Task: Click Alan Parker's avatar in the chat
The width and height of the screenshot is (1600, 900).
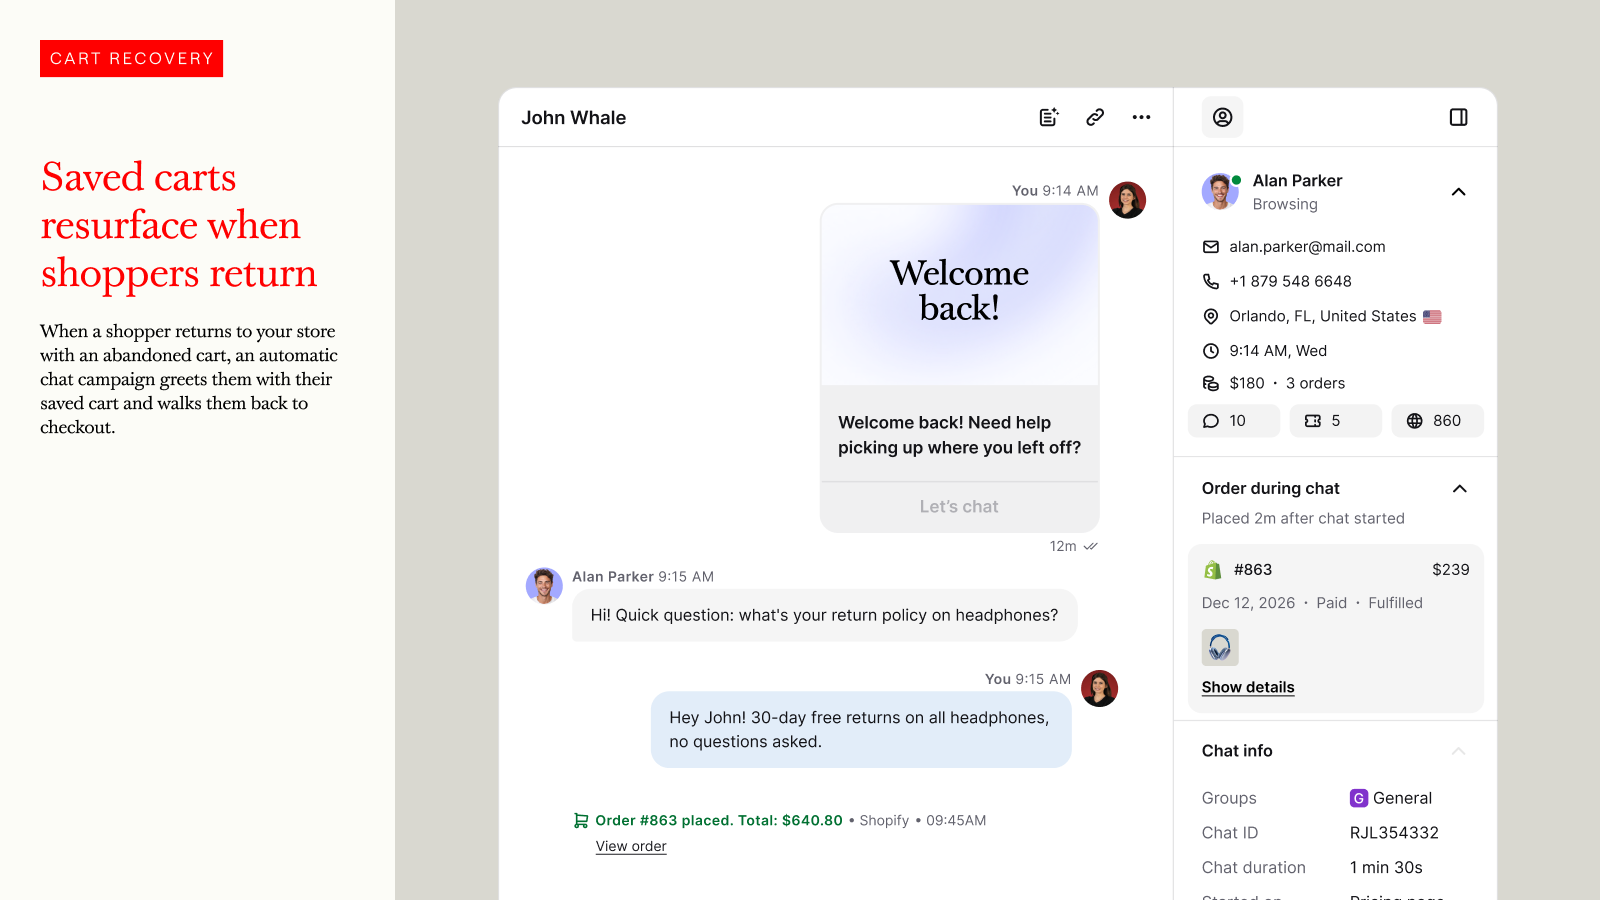Action: [544, 586]
